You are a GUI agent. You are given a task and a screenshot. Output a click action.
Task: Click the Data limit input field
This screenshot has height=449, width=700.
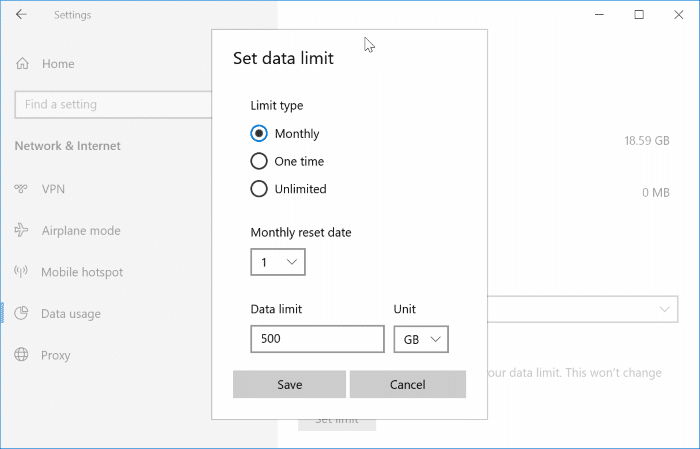pos(317,340)
